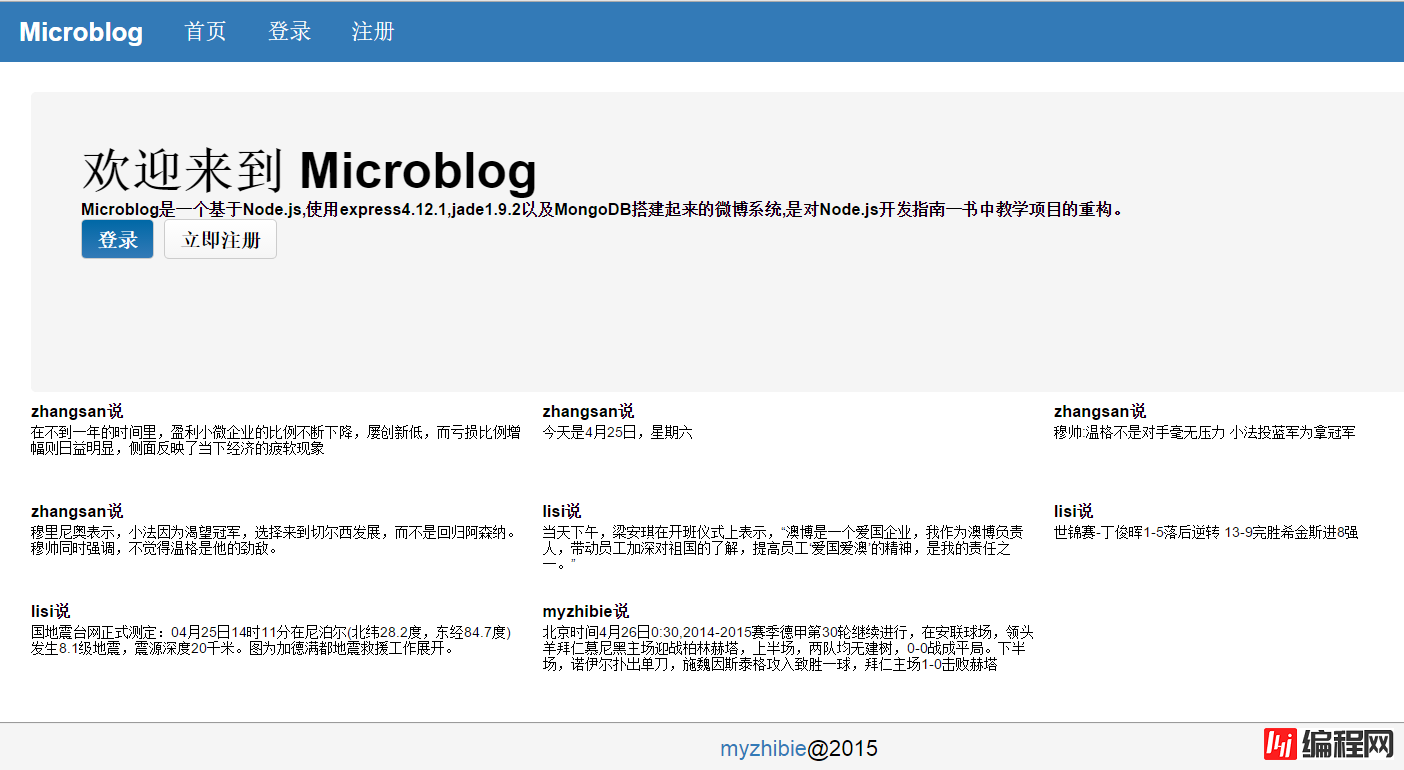Viewport: 1404px width, 770px height.
Task: Click 'zhangsan说' heading above 今天是4月25日 post
Action: [588, 411]
